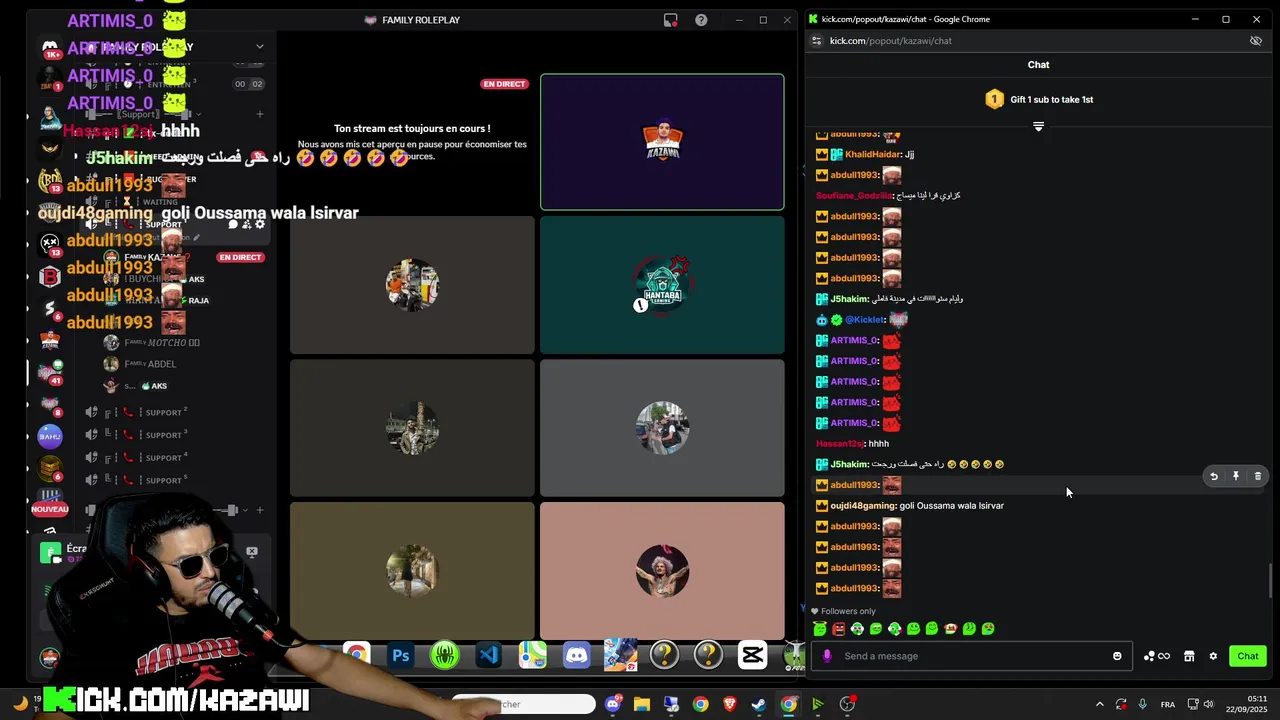Open CapCut from the dock
This screenshot has width=1280, height=720.
[753, 656]
